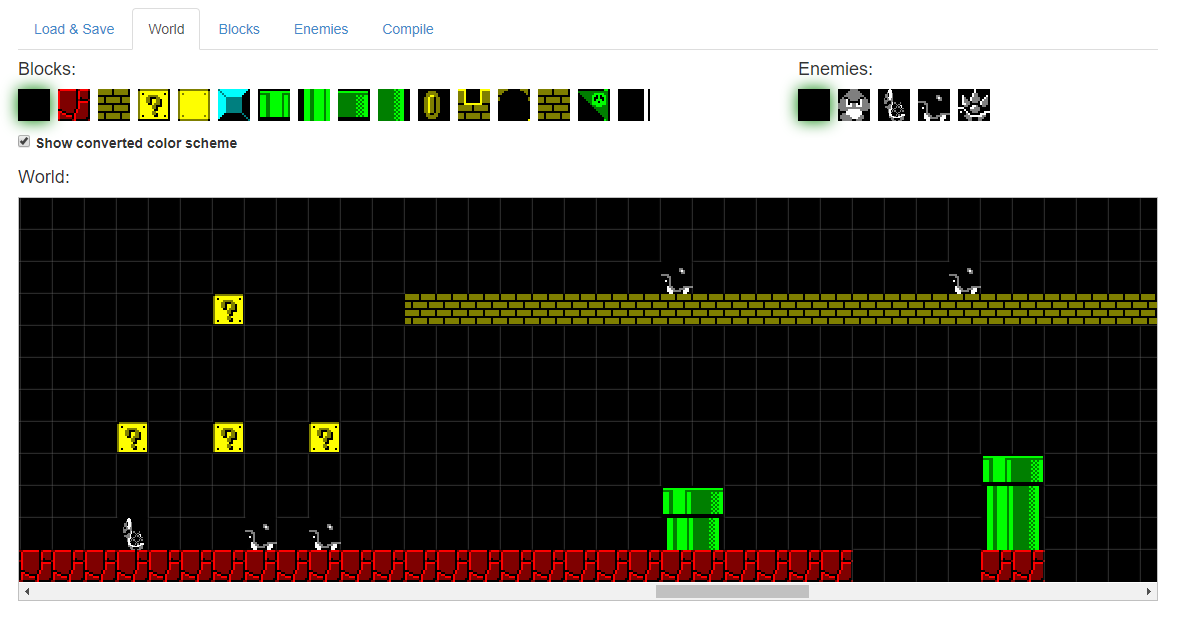Open the Compile tab

pos(408,29)
